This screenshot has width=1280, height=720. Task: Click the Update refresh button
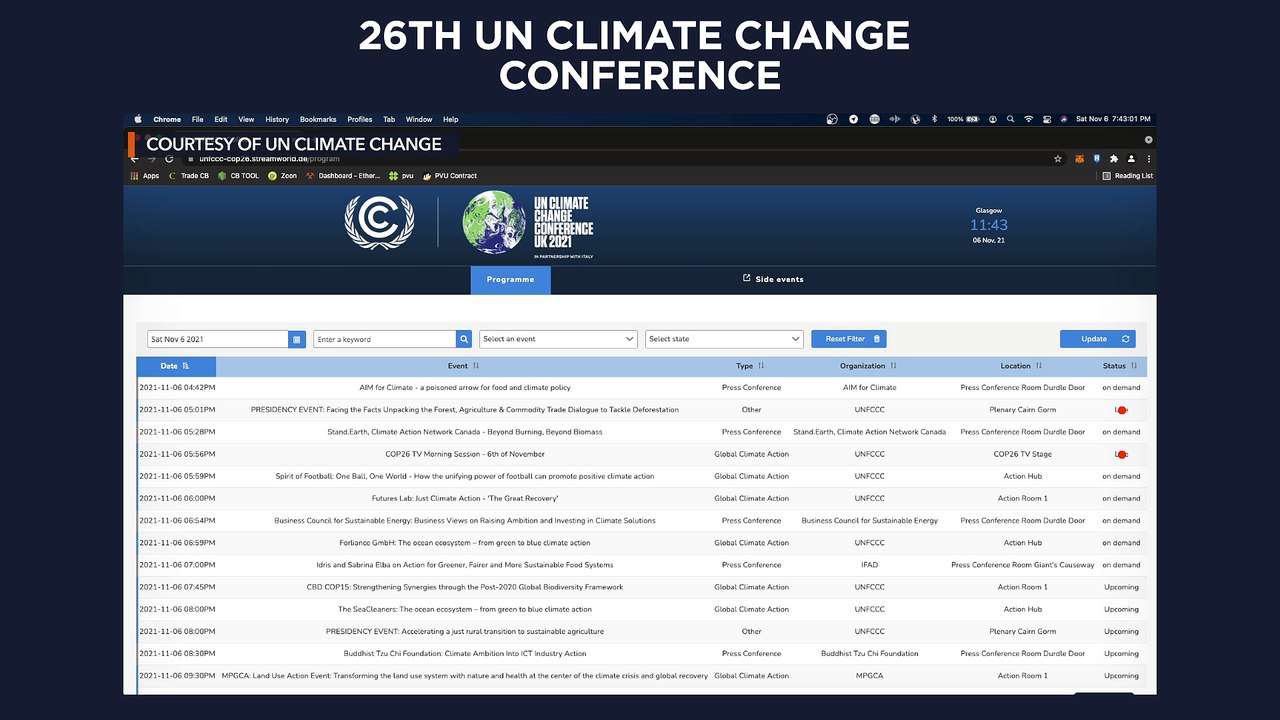(1098, 339)
